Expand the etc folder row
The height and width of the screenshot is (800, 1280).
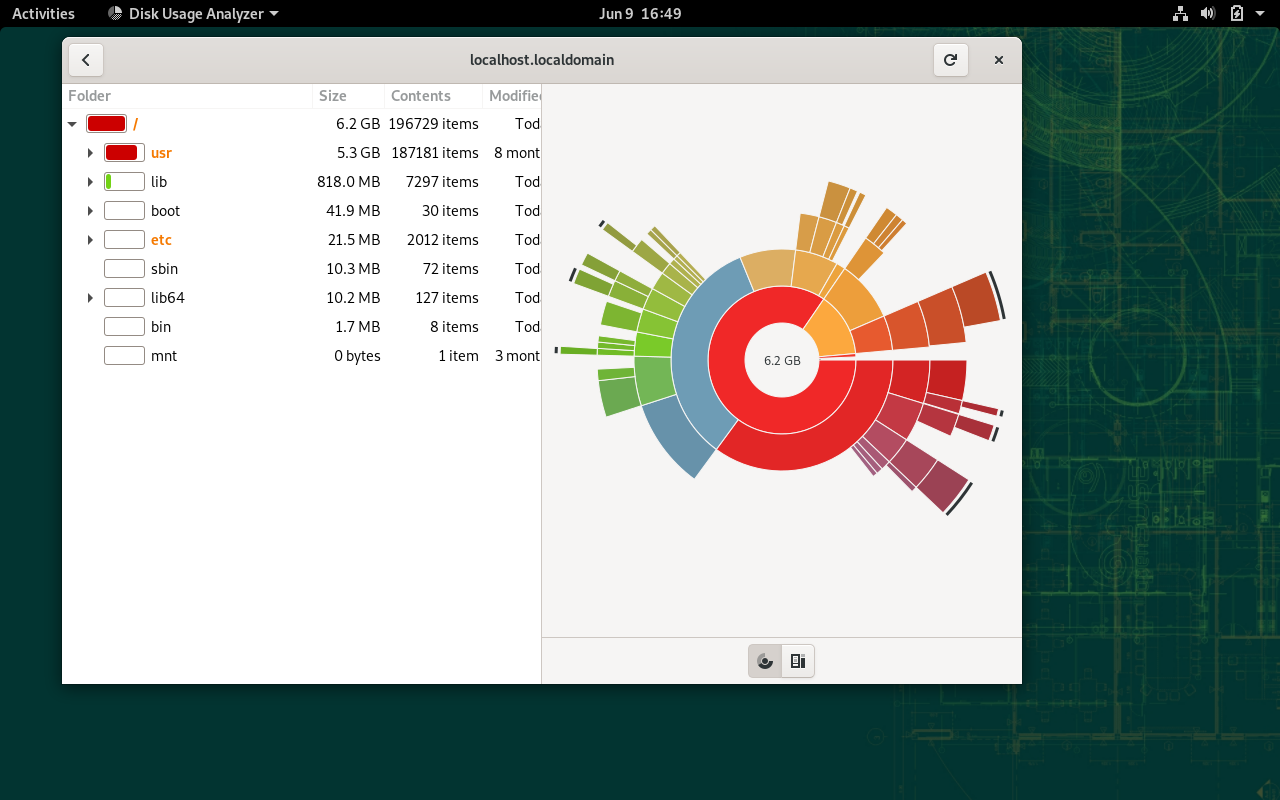pos(90,240)
